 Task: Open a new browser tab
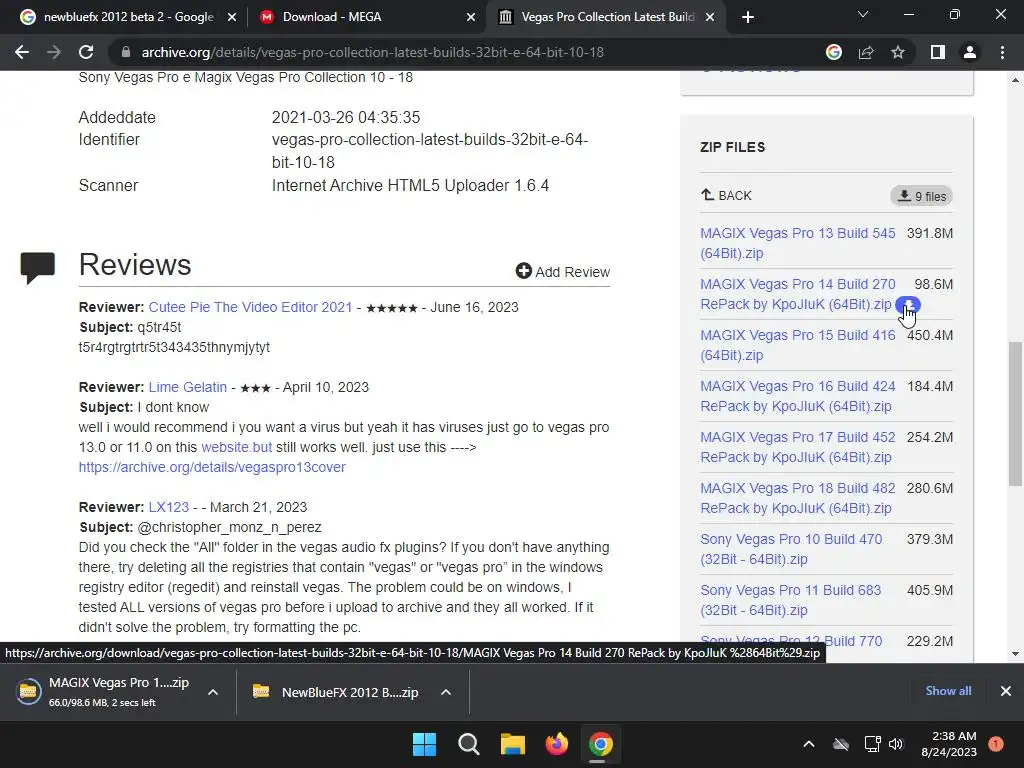[748, 17]
